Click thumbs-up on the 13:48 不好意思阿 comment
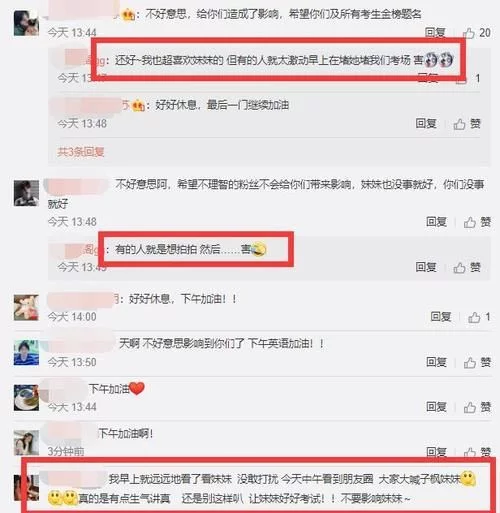Image resolution: width=500 pixels, height=513 pixels. click(x=477, y=222)
